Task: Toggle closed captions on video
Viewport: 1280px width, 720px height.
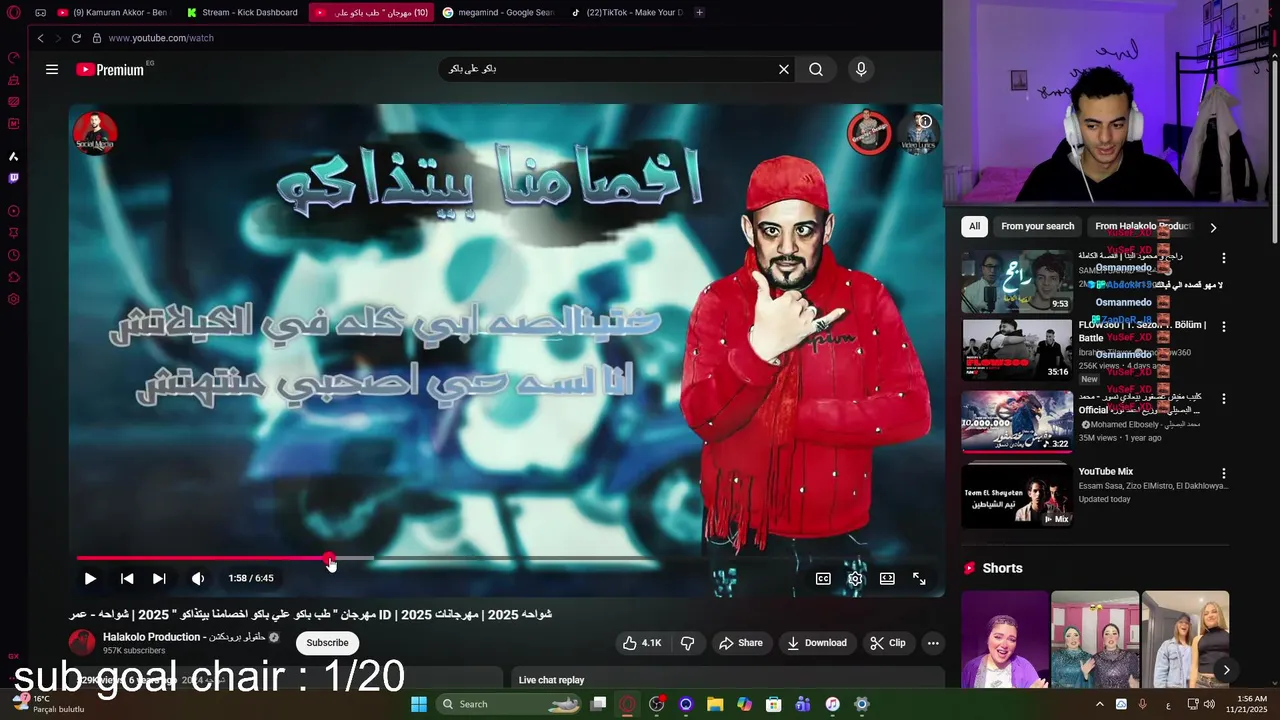Action: point(823,578)
